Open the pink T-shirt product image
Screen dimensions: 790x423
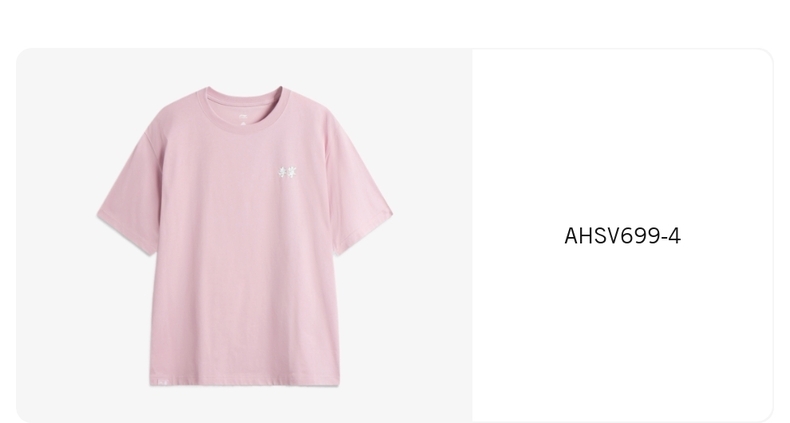(244, 236)
